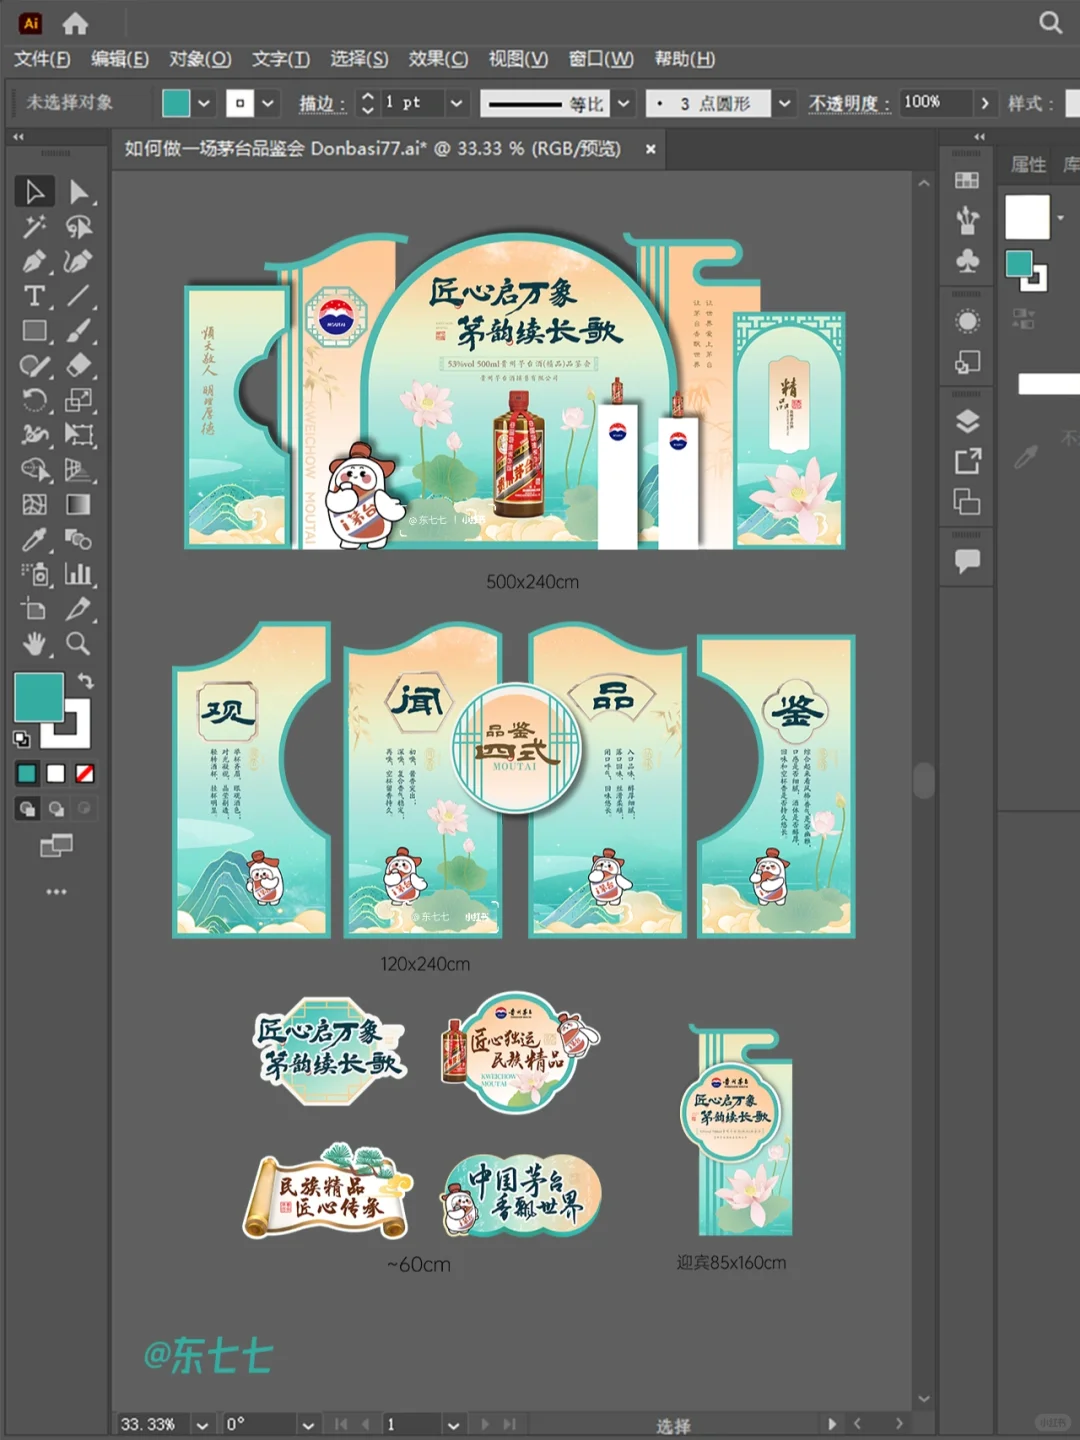Select the Eyedropper tool
This screenshot has height=1440, width=1080.
pyautogui.click(x=34, y=540)
